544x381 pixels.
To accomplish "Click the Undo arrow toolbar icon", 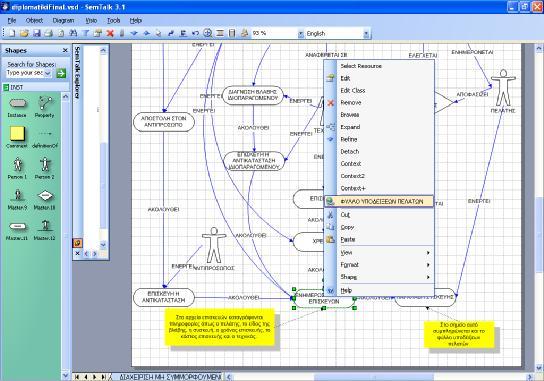I will click(195, 33).
